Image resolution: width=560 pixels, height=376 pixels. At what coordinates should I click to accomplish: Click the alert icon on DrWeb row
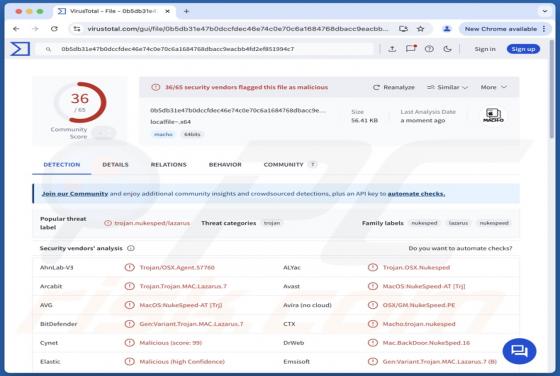coord(373,343)
